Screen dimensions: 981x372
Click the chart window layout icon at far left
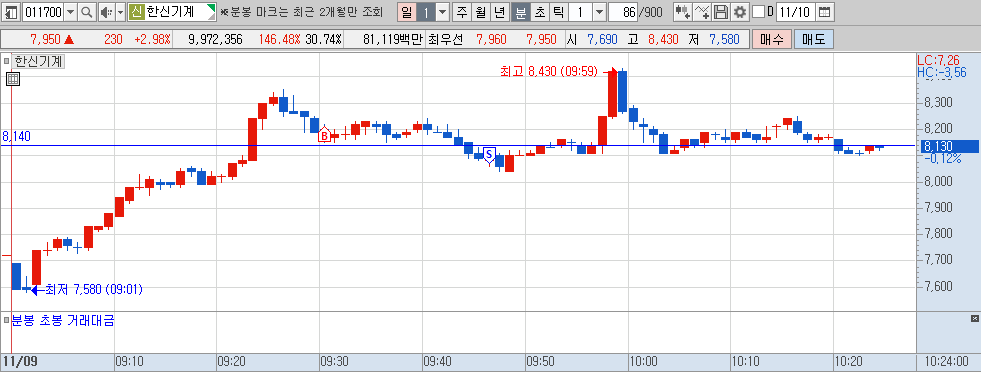11,11
